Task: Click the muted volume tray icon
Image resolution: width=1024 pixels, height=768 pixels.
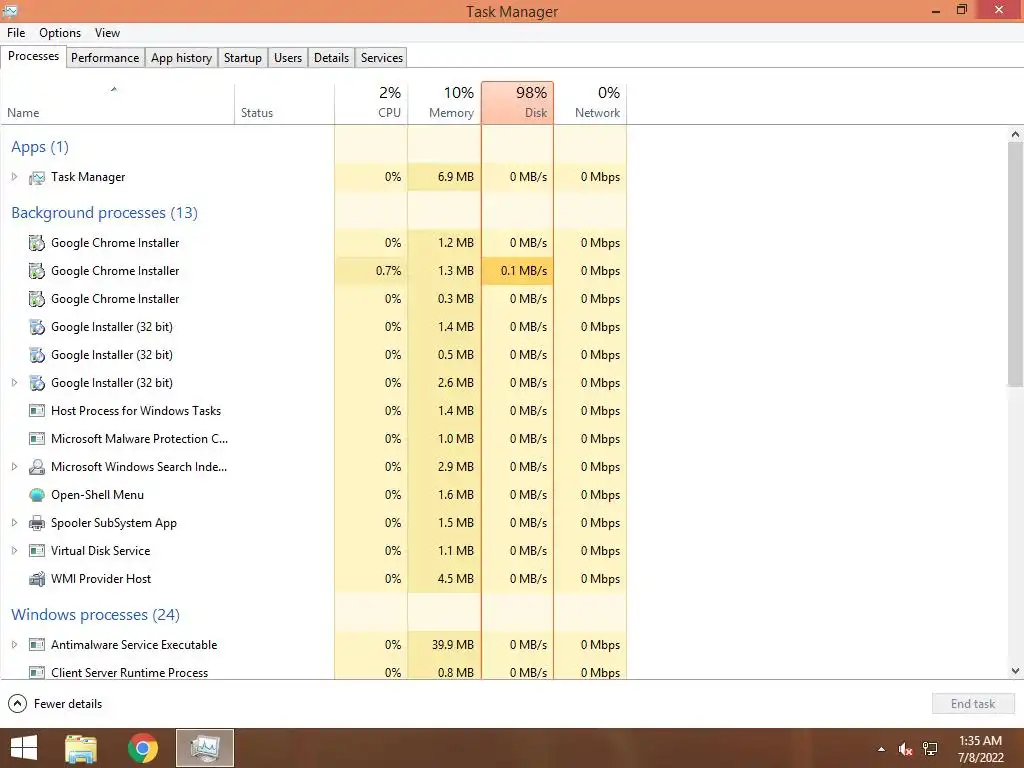Action: 905,749
